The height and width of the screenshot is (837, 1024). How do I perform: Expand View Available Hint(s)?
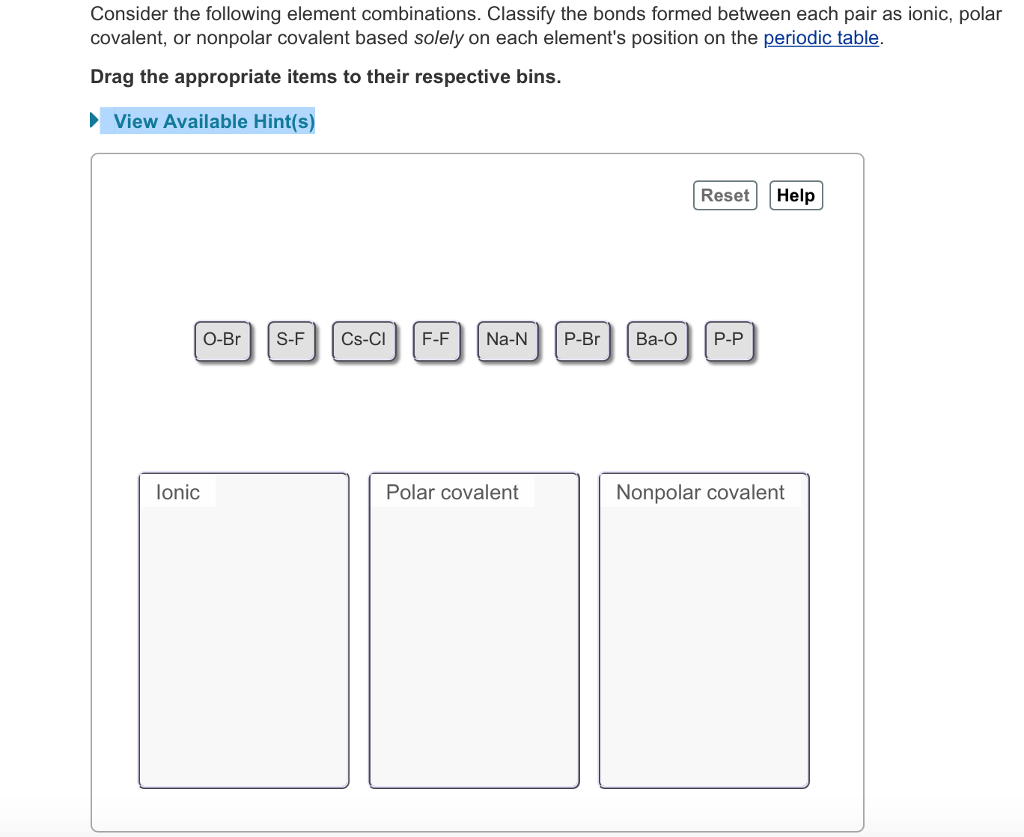click(214, 120)
